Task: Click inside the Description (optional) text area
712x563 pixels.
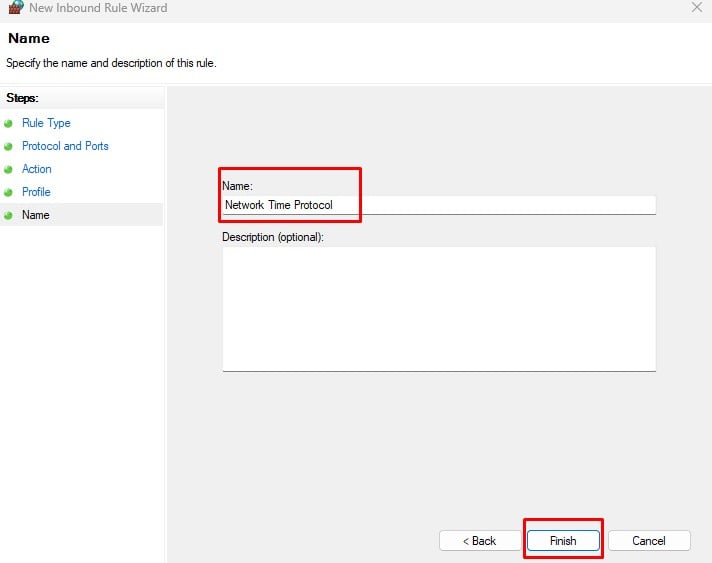Action: click(439, 309)
